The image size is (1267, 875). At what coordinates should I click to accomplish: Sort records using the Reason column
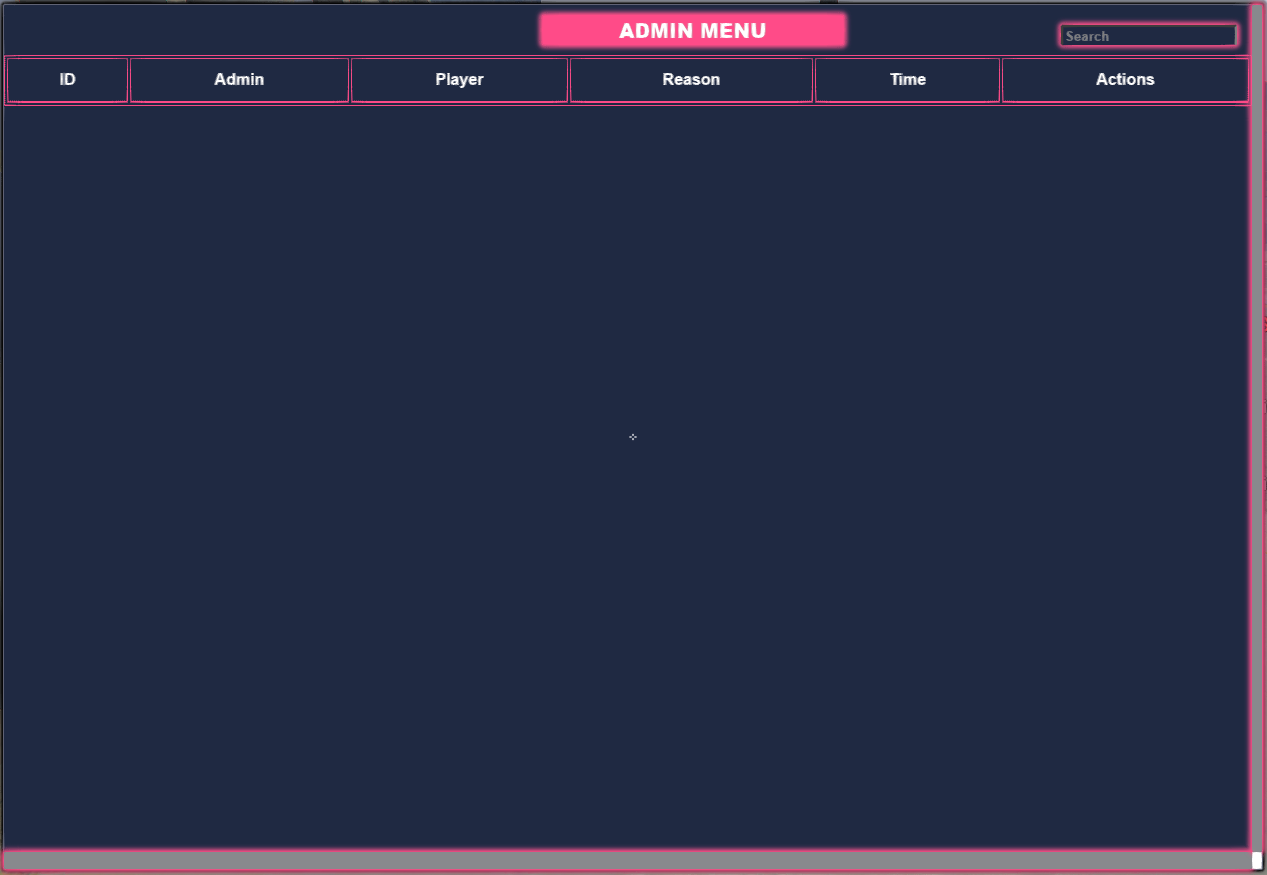[690, 79]
